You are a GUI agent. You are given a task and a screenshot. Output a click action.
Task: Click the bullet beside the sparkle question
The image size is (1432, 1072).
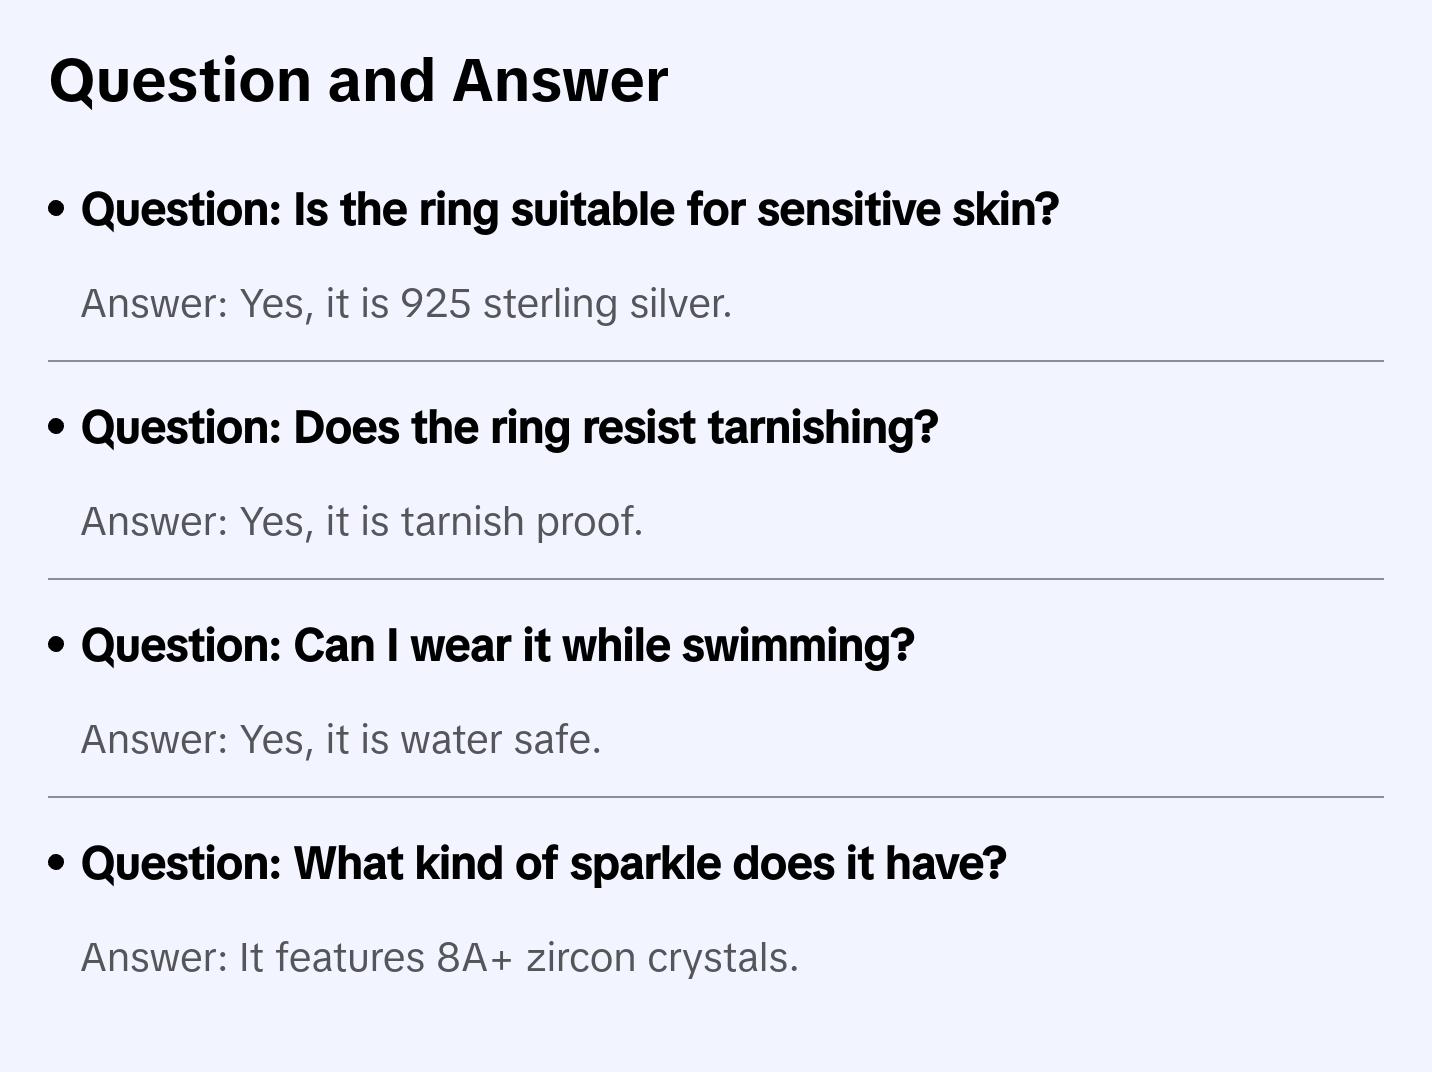tap(57, 864)
